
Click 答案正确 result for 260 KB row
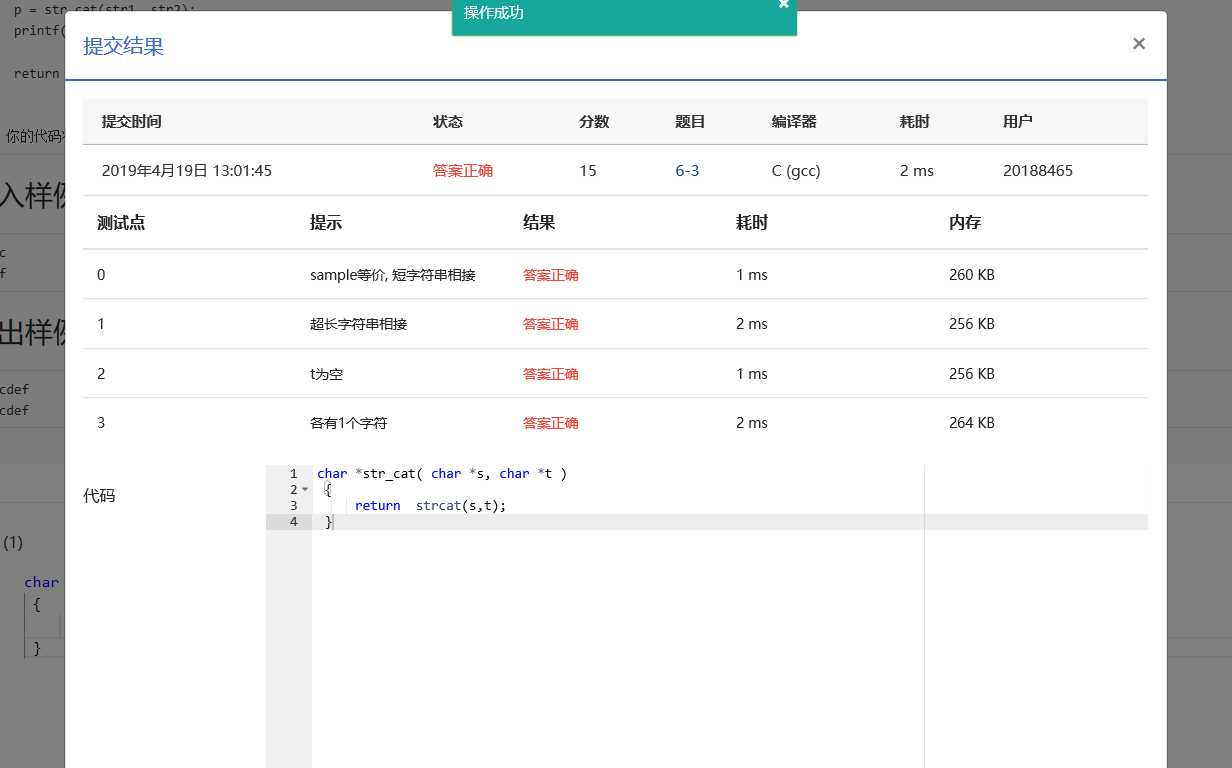click(x=551, y=275)
